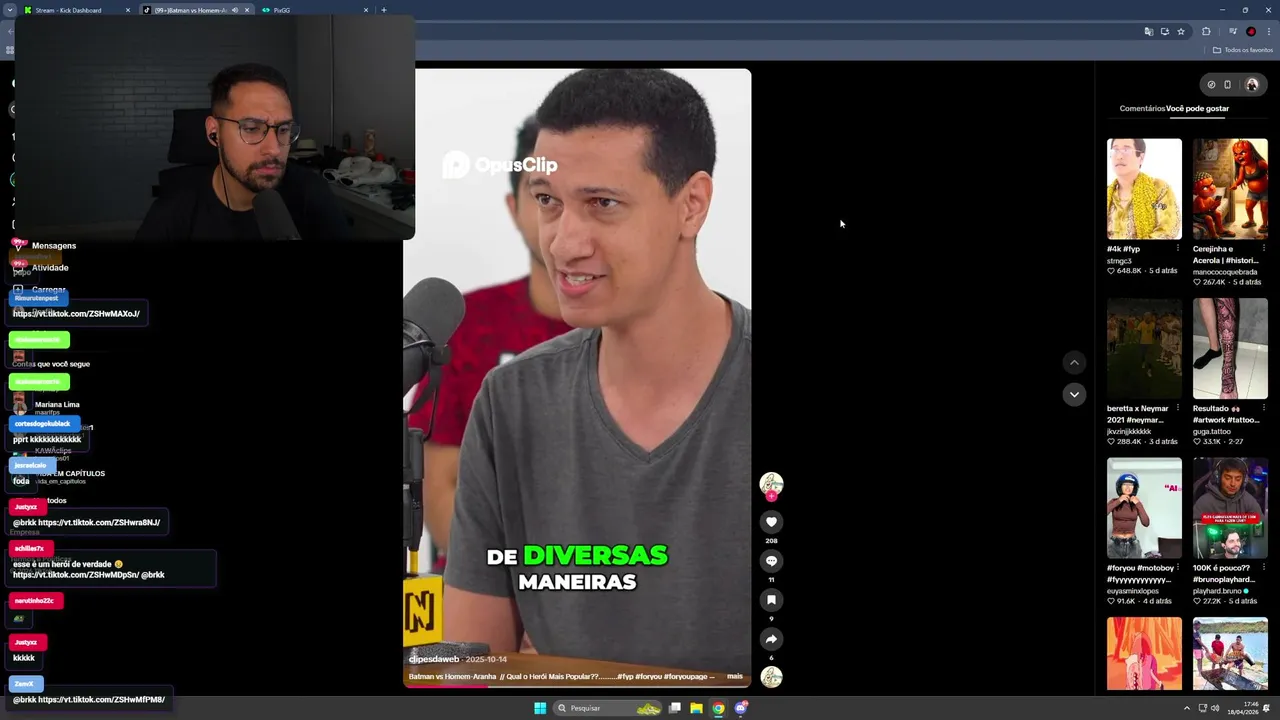Open the '100K é pouco??' thumbnail
This screenshot has width=1280, height=720.
[1230, 508]
